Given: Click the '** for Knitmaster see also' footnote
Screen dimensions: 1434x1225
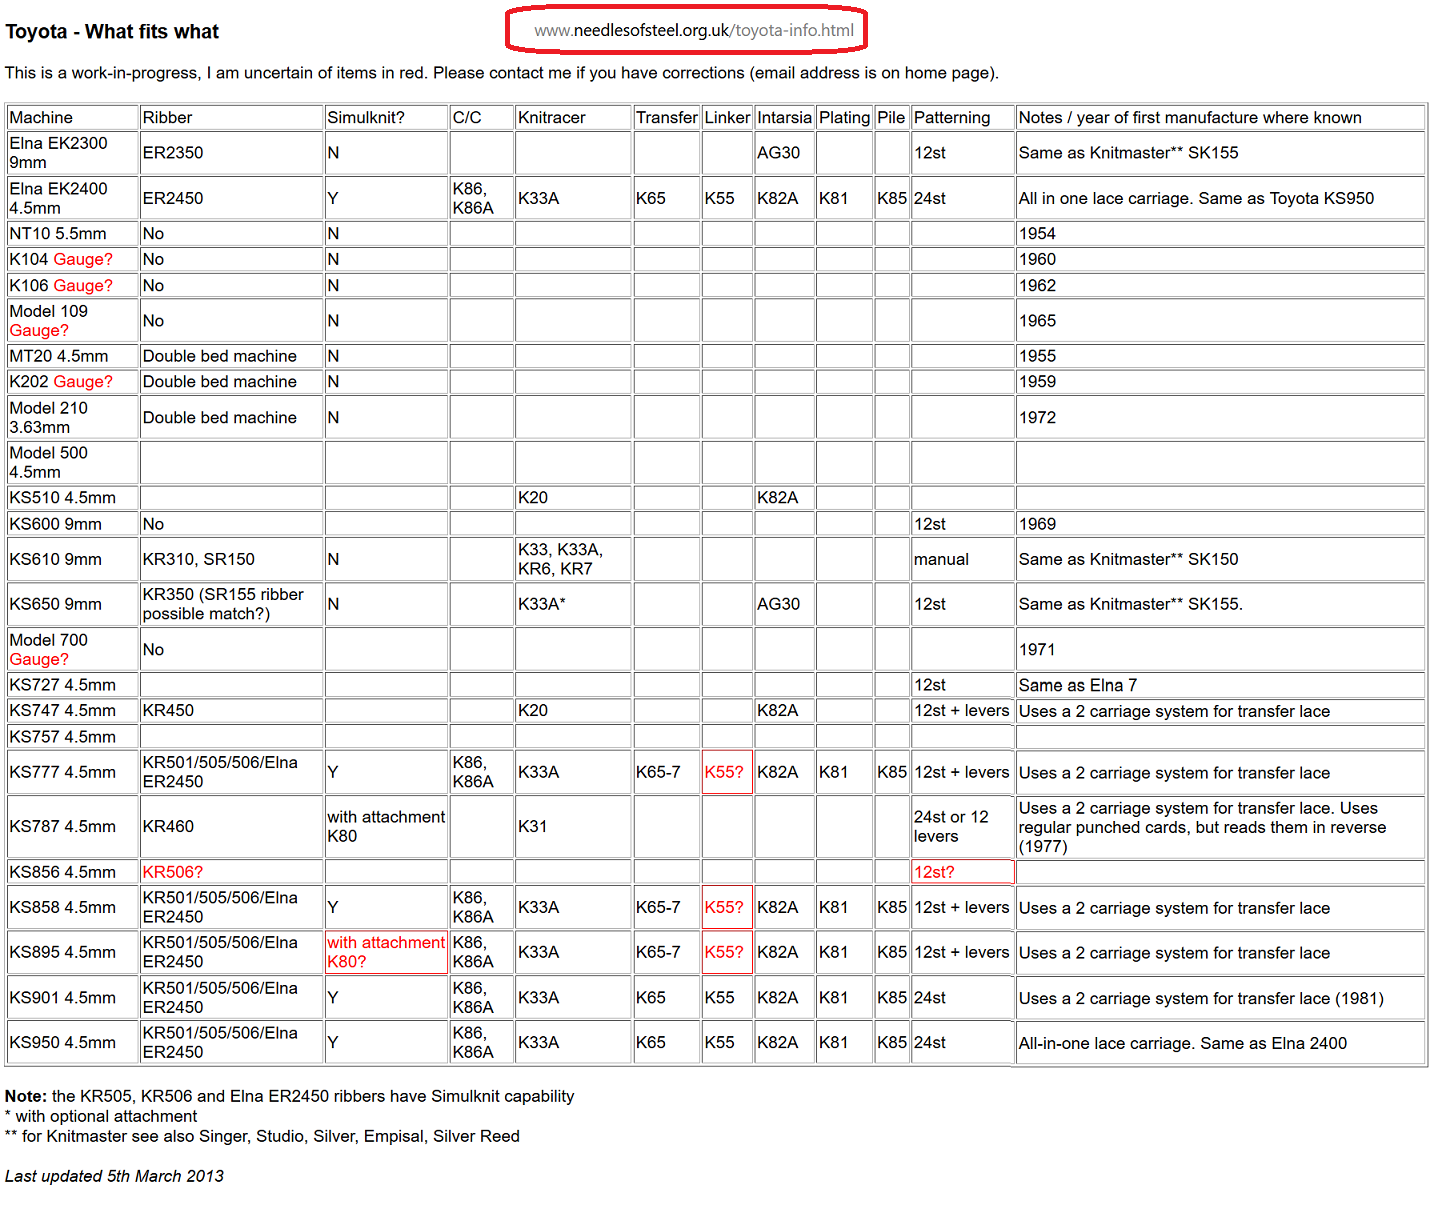Looking at the screenshot, I should (262, 1136).
